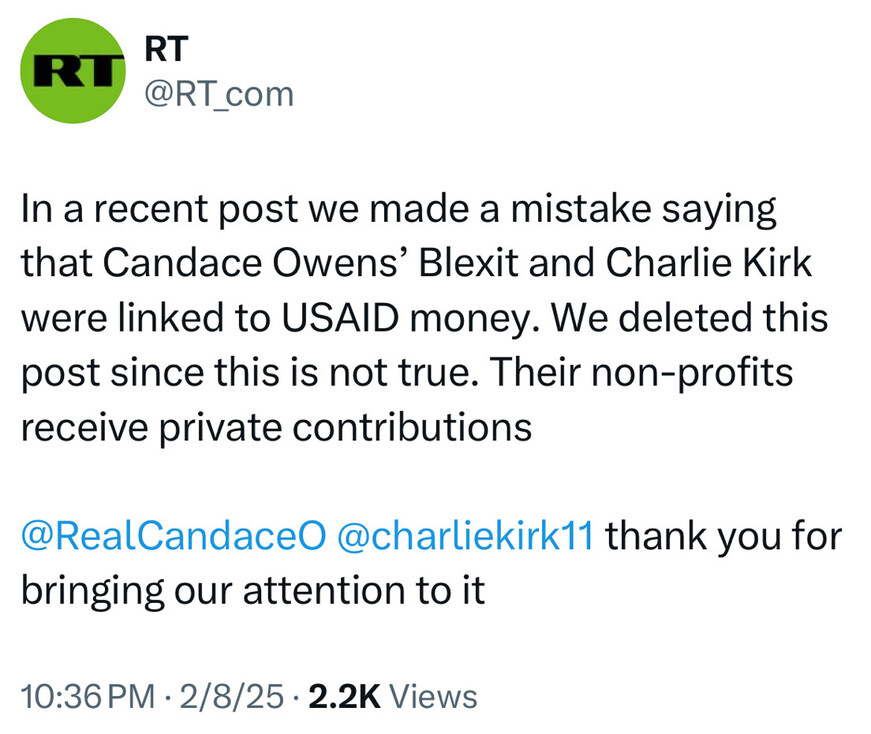The height and width of the screenshot is (734, 871).
Task: Click 'receive private contributions' text line
Action: (277, 428)
